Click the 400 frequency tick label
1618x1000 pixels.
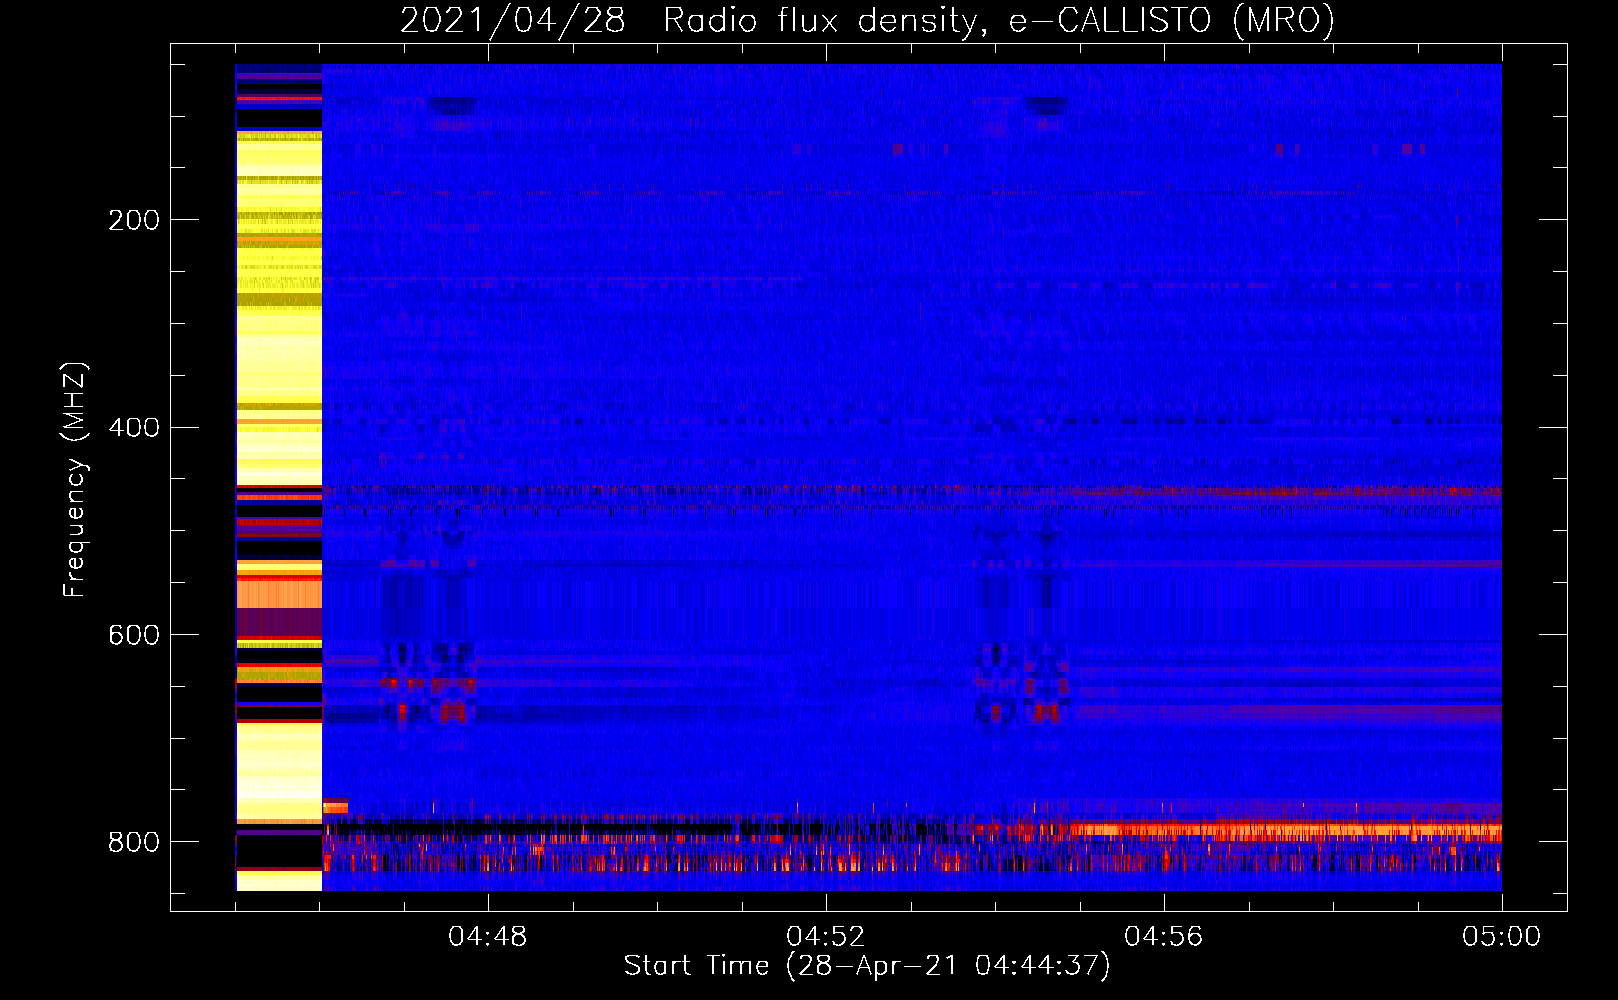[133, 428]
